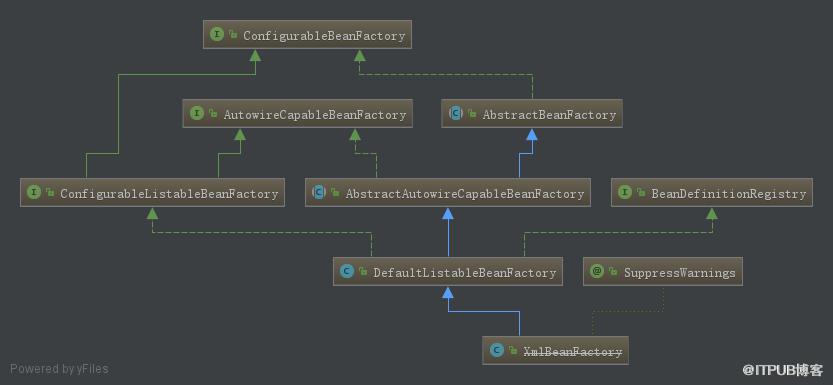The width and height of the screenshot is (833, 385).
Task: Select the SuppressWarnings annotation node
Action: click(x=662, y=271)
